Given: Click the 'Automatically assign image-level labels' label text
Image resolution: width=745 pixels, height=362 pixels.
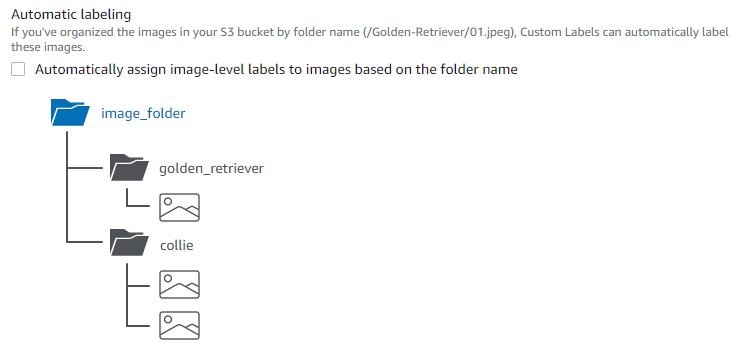Looking at the screenshot, I should [276, 70].
